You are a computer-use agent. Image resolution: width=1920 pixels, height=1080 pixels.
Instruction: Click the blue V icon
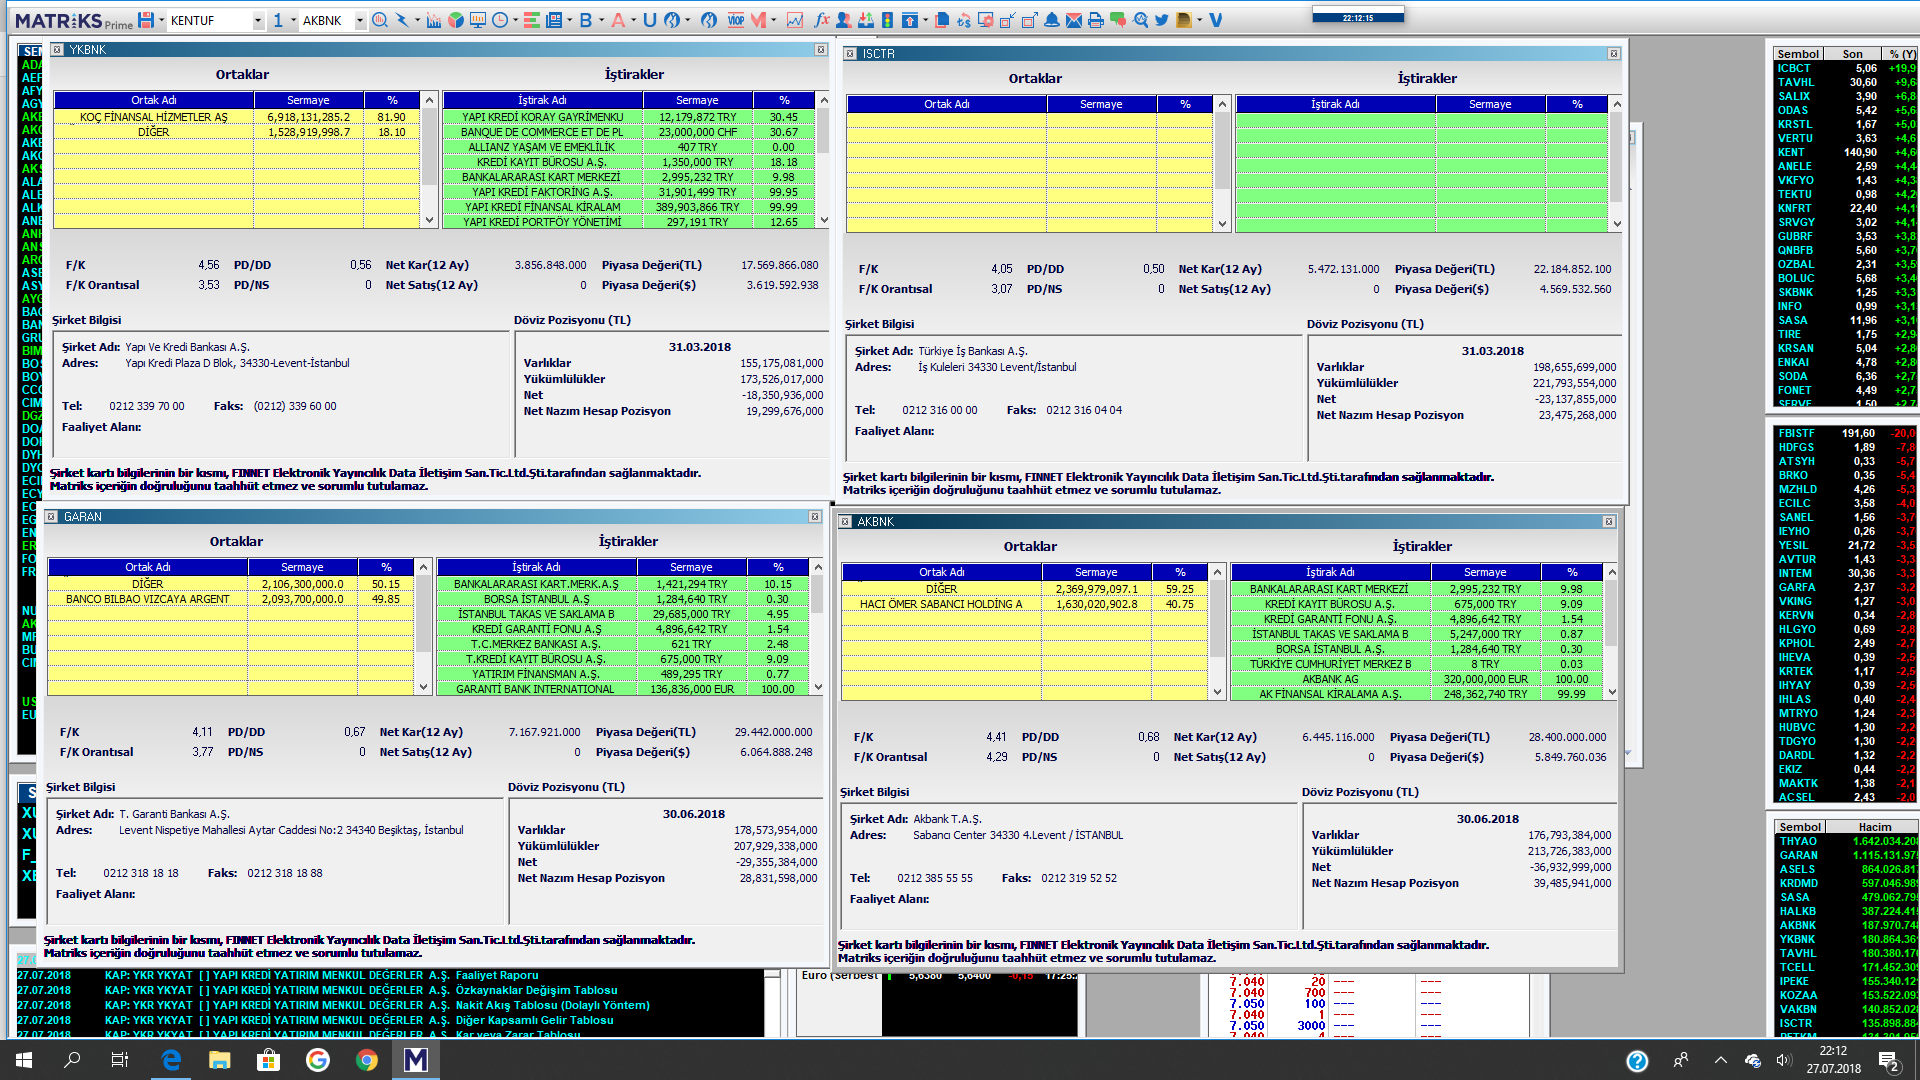click(x=1216, y=20)
